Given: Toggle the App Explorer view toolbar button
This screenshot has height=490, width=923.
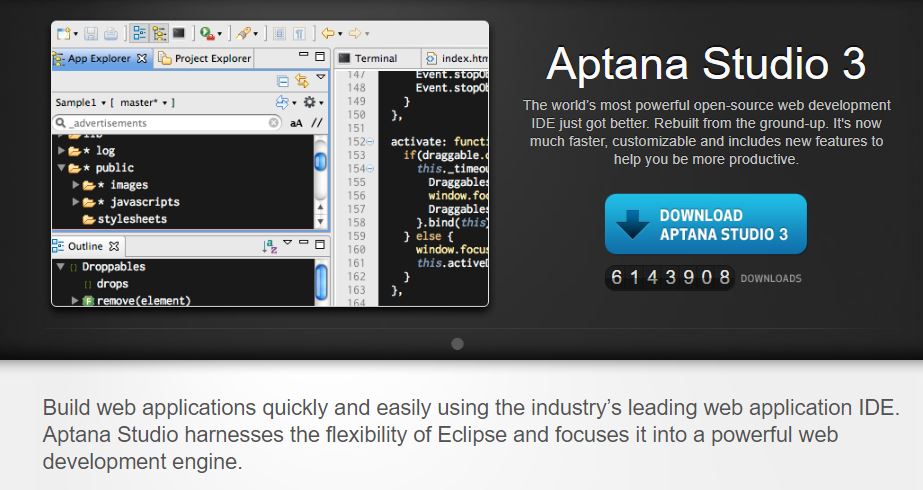Looking at the screenshot, I should click(x=139, y=33).
